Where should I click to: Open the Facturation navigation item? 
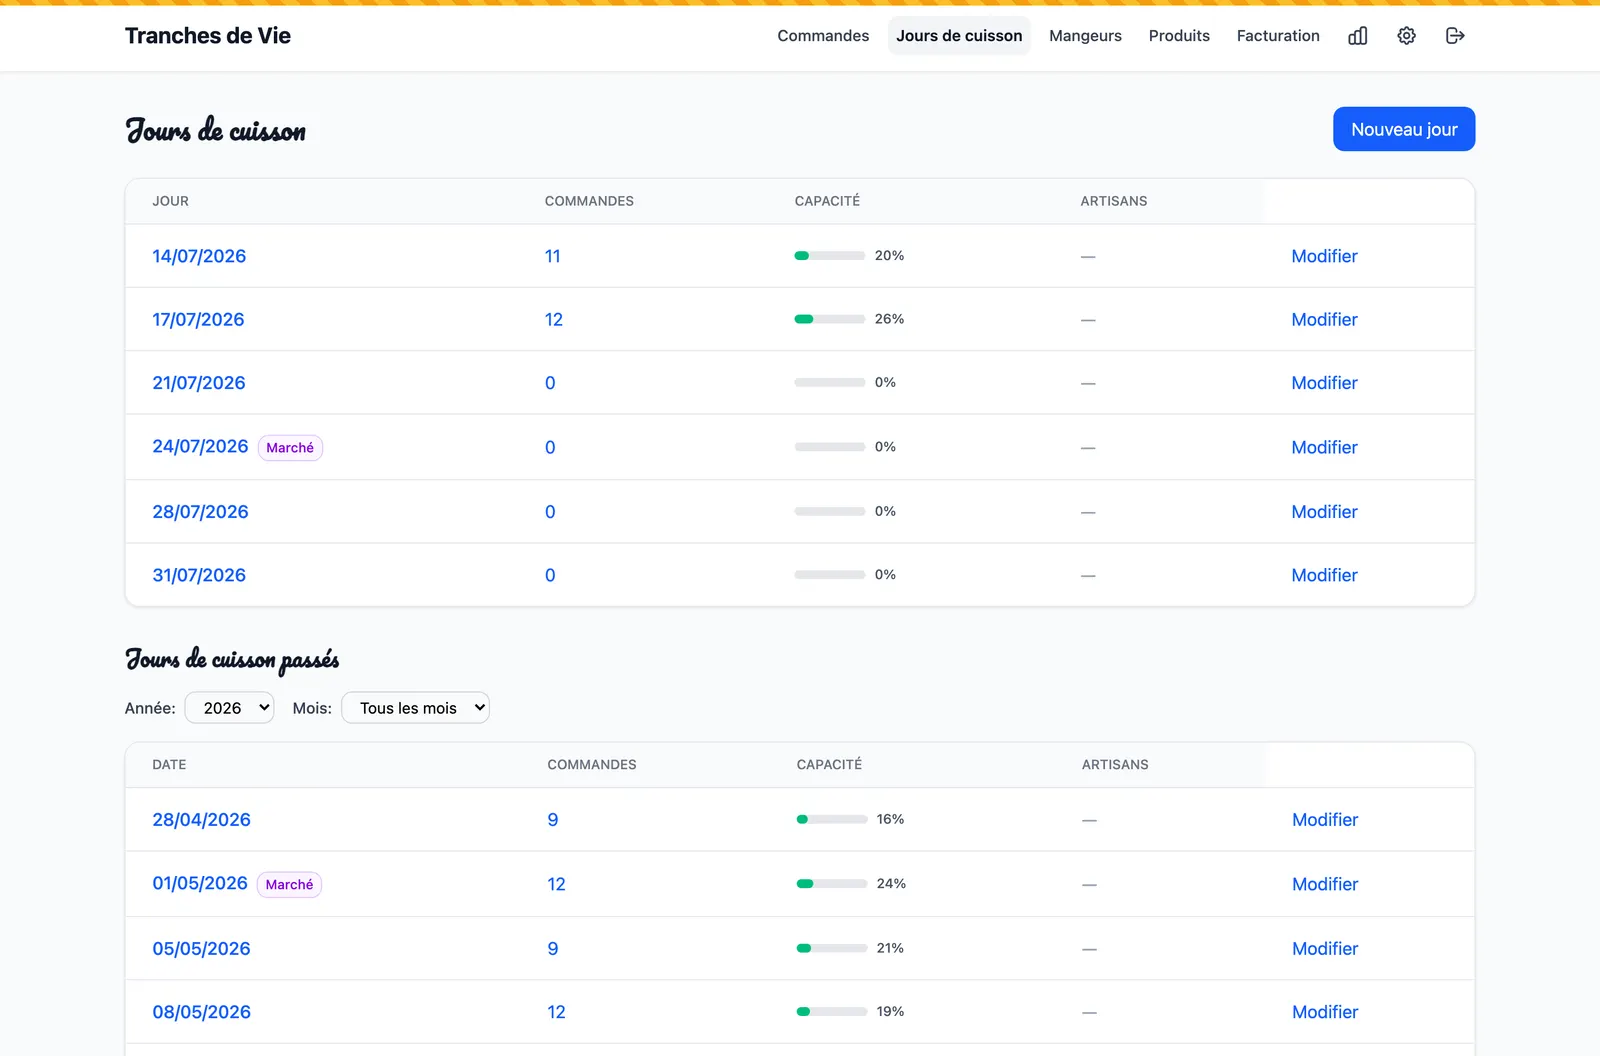click(x=1278, y=36)
